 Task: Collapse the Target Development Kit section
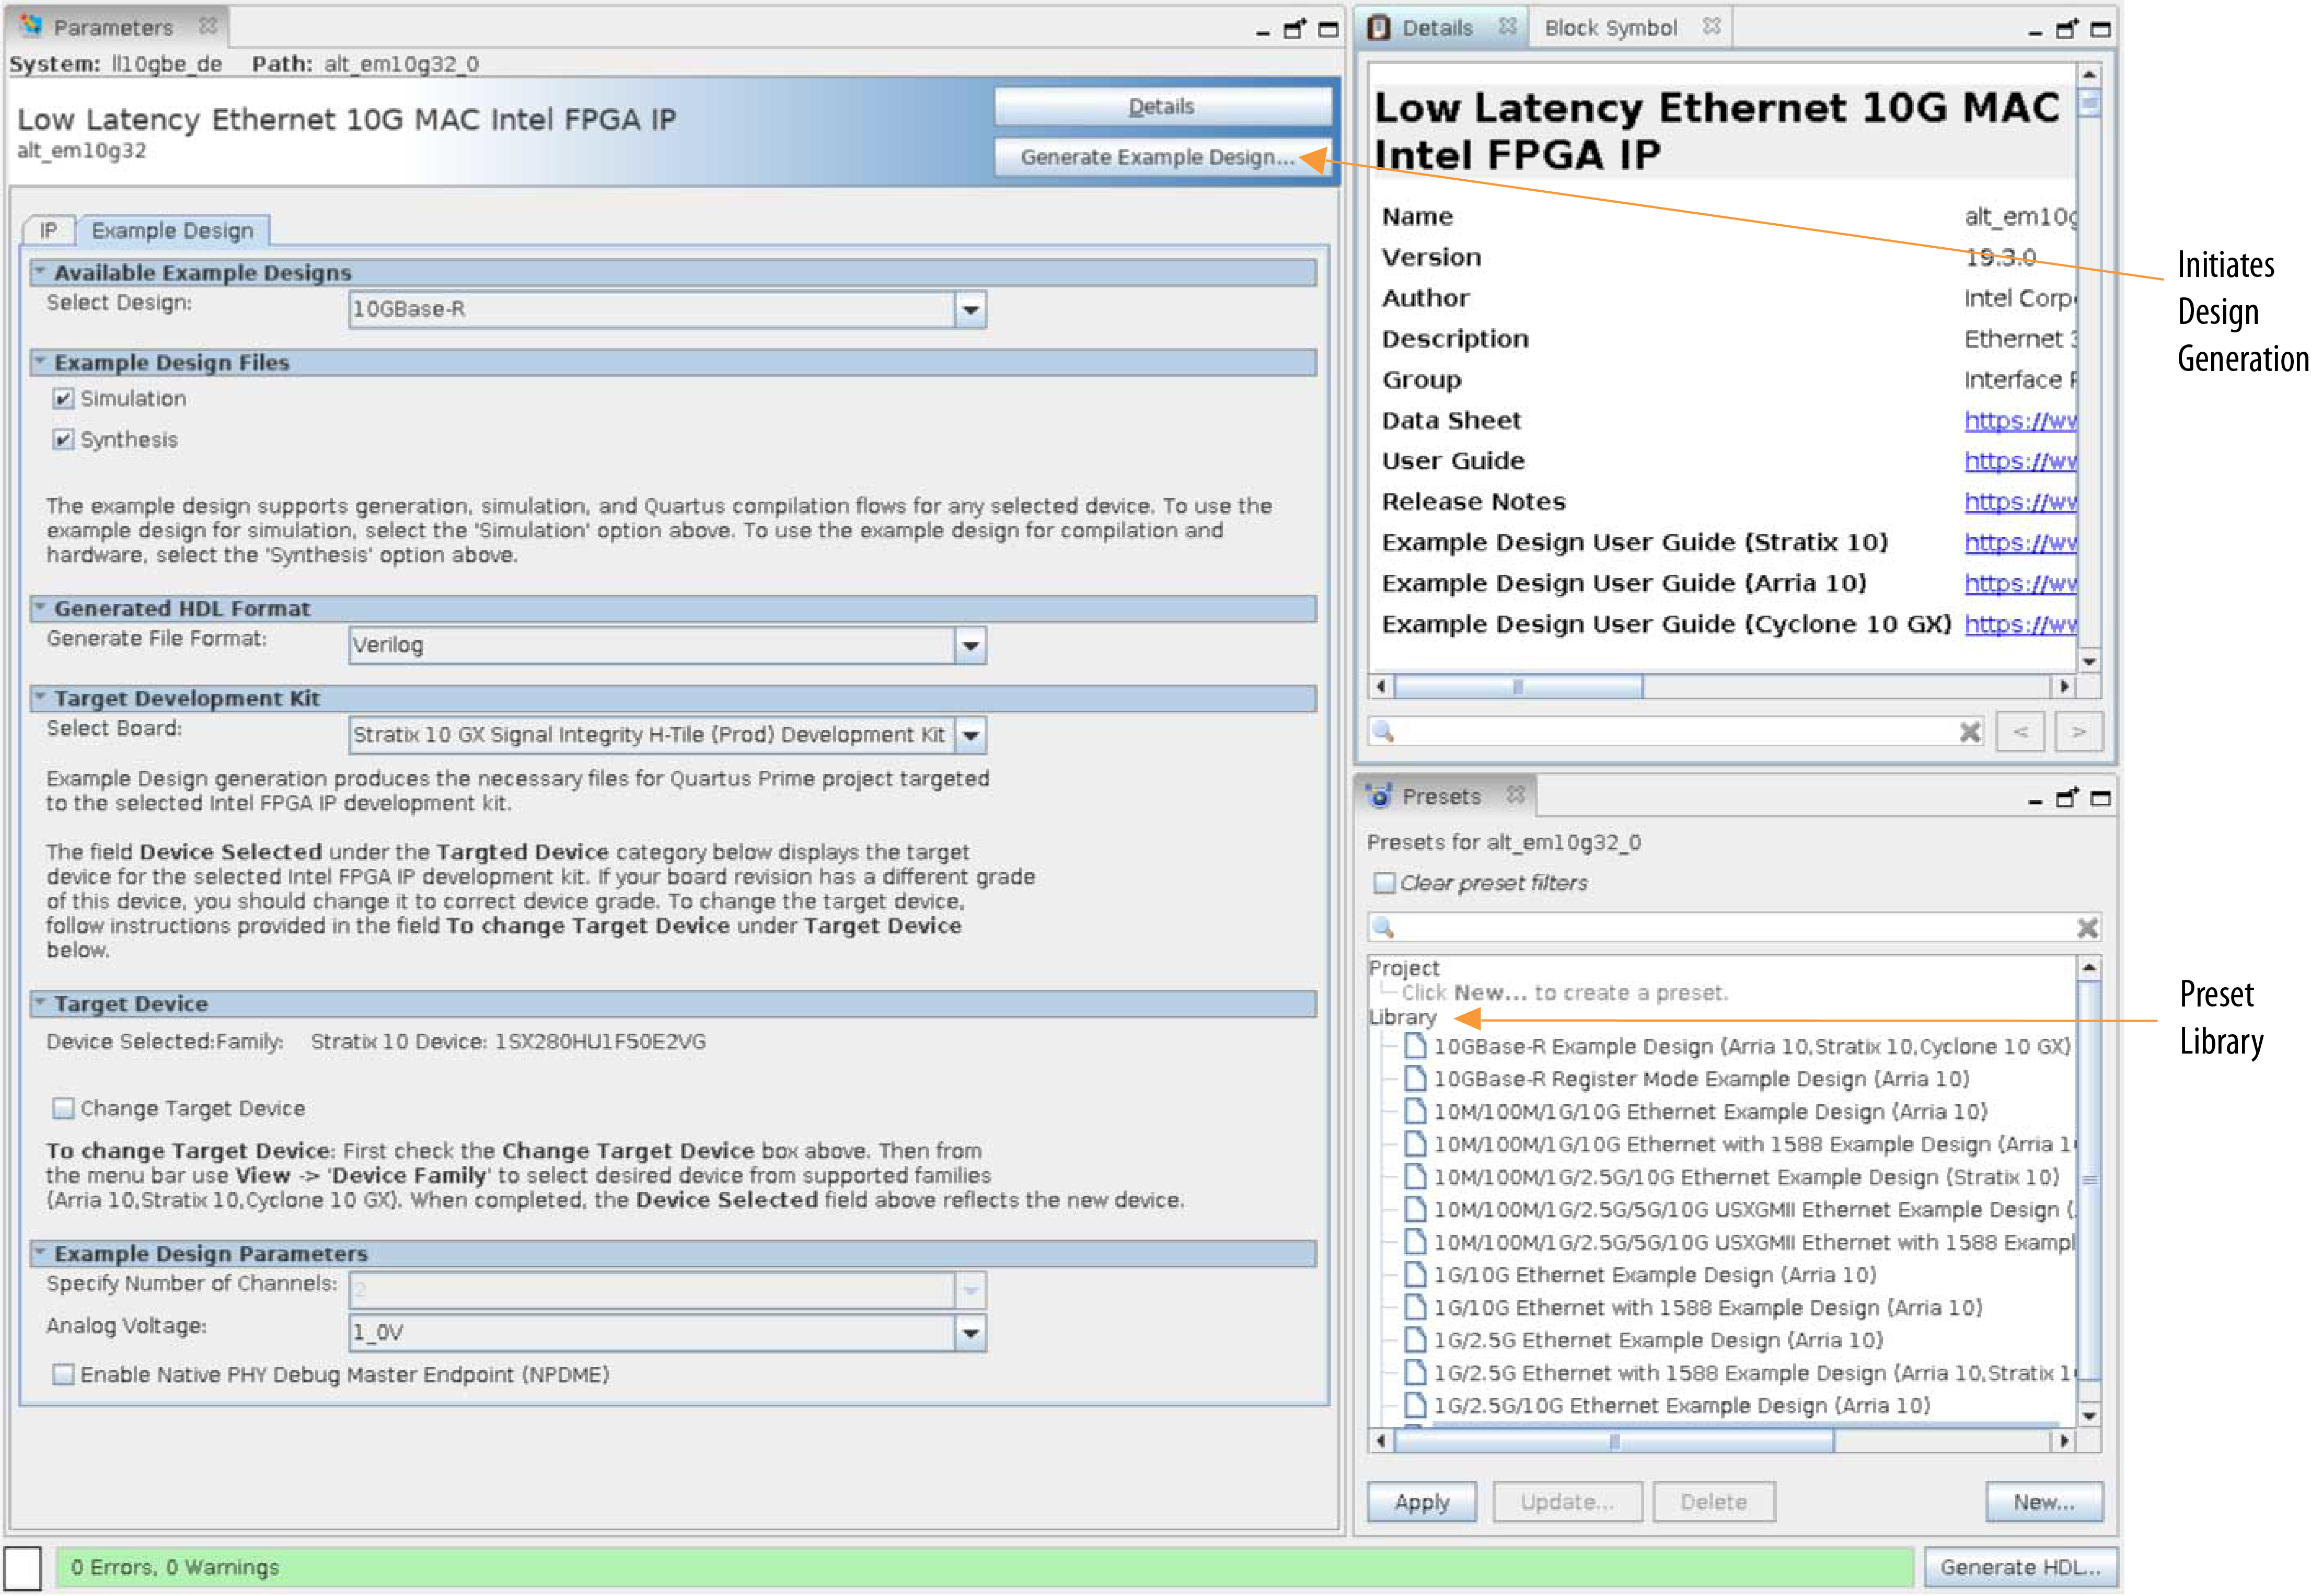41,697
